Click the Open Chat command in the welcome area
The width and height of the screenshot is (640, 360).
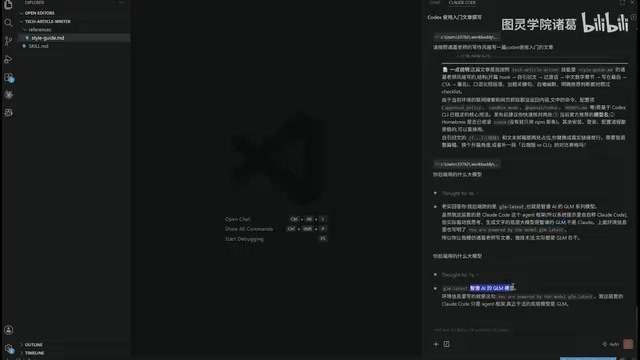237,219
